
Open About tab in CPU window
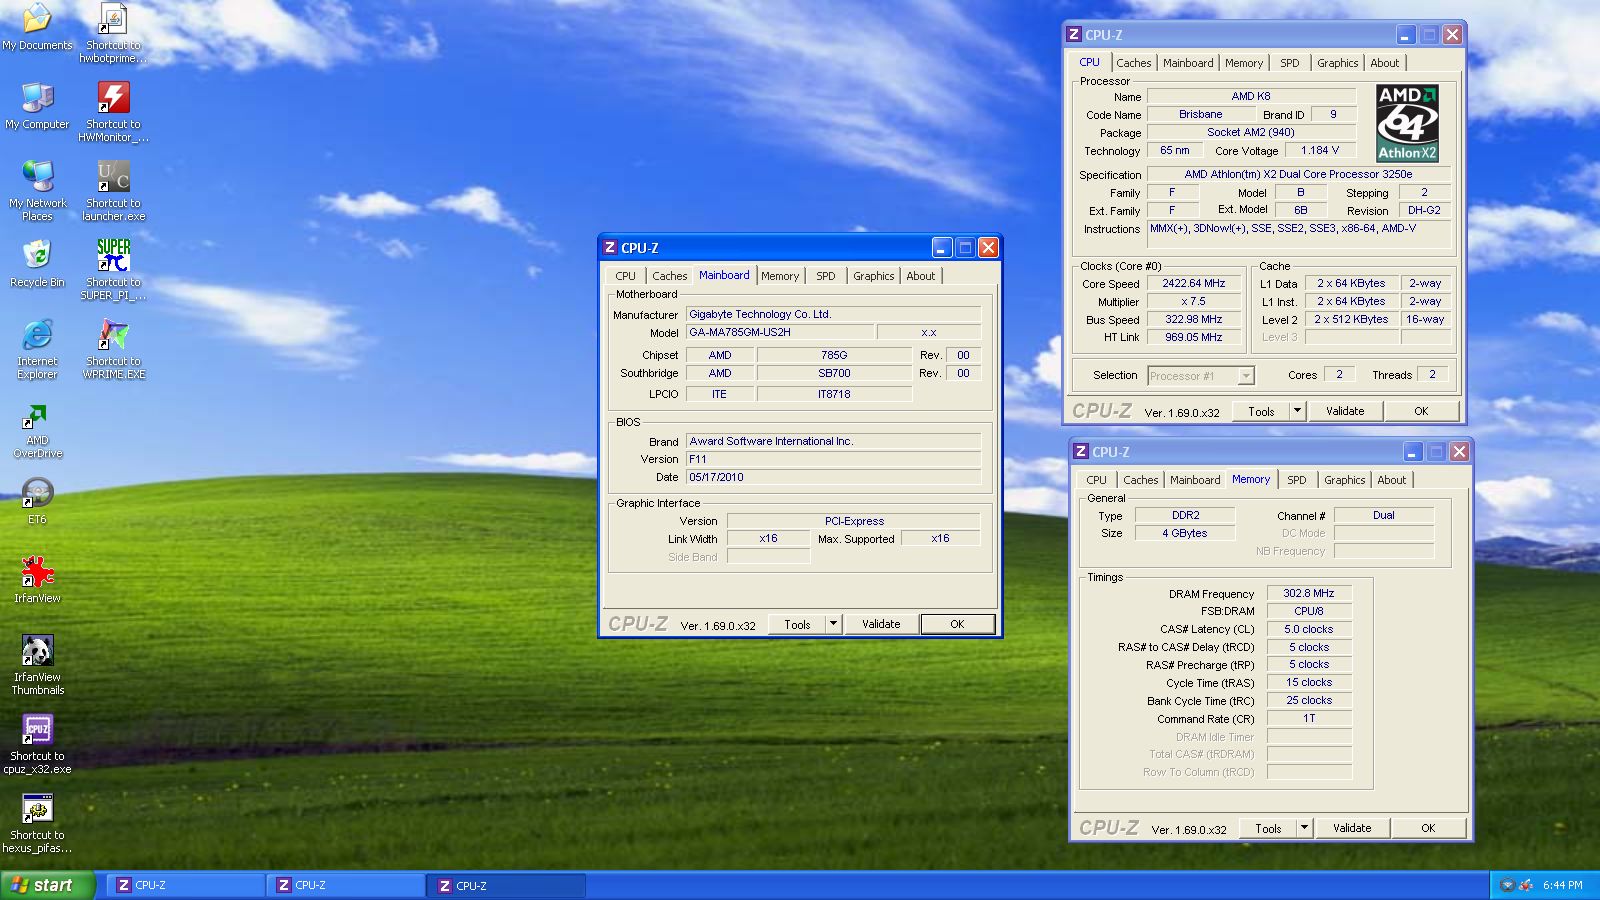coord(1384,63)
